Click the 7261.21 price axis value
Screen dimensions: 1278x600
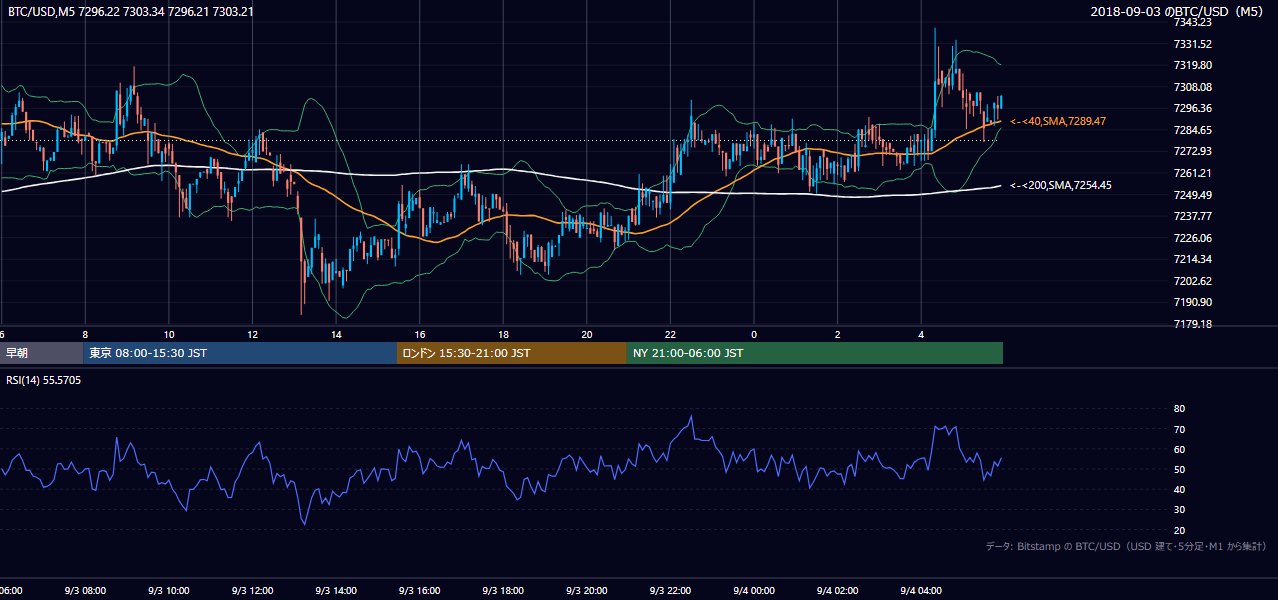[1192, 173]
